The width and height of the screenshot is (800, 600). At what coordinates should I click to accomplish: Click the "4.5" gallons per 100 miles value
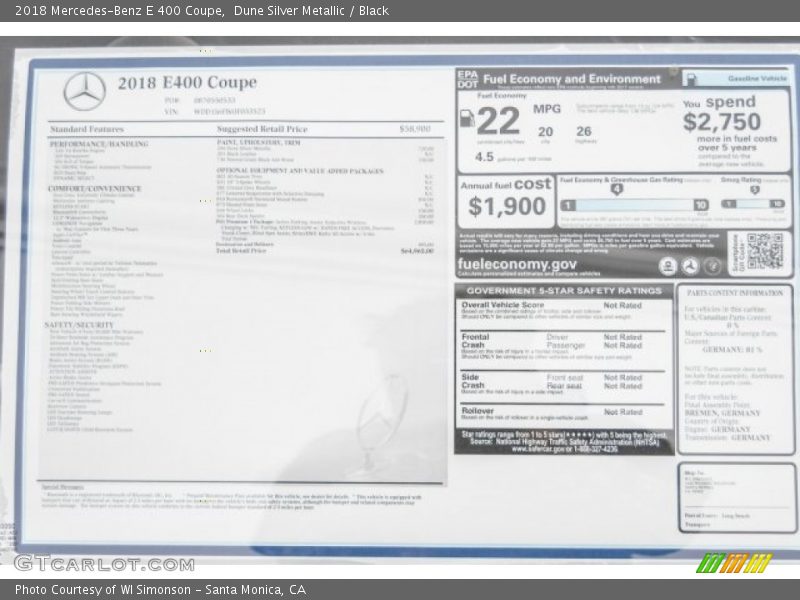[484, 157]
